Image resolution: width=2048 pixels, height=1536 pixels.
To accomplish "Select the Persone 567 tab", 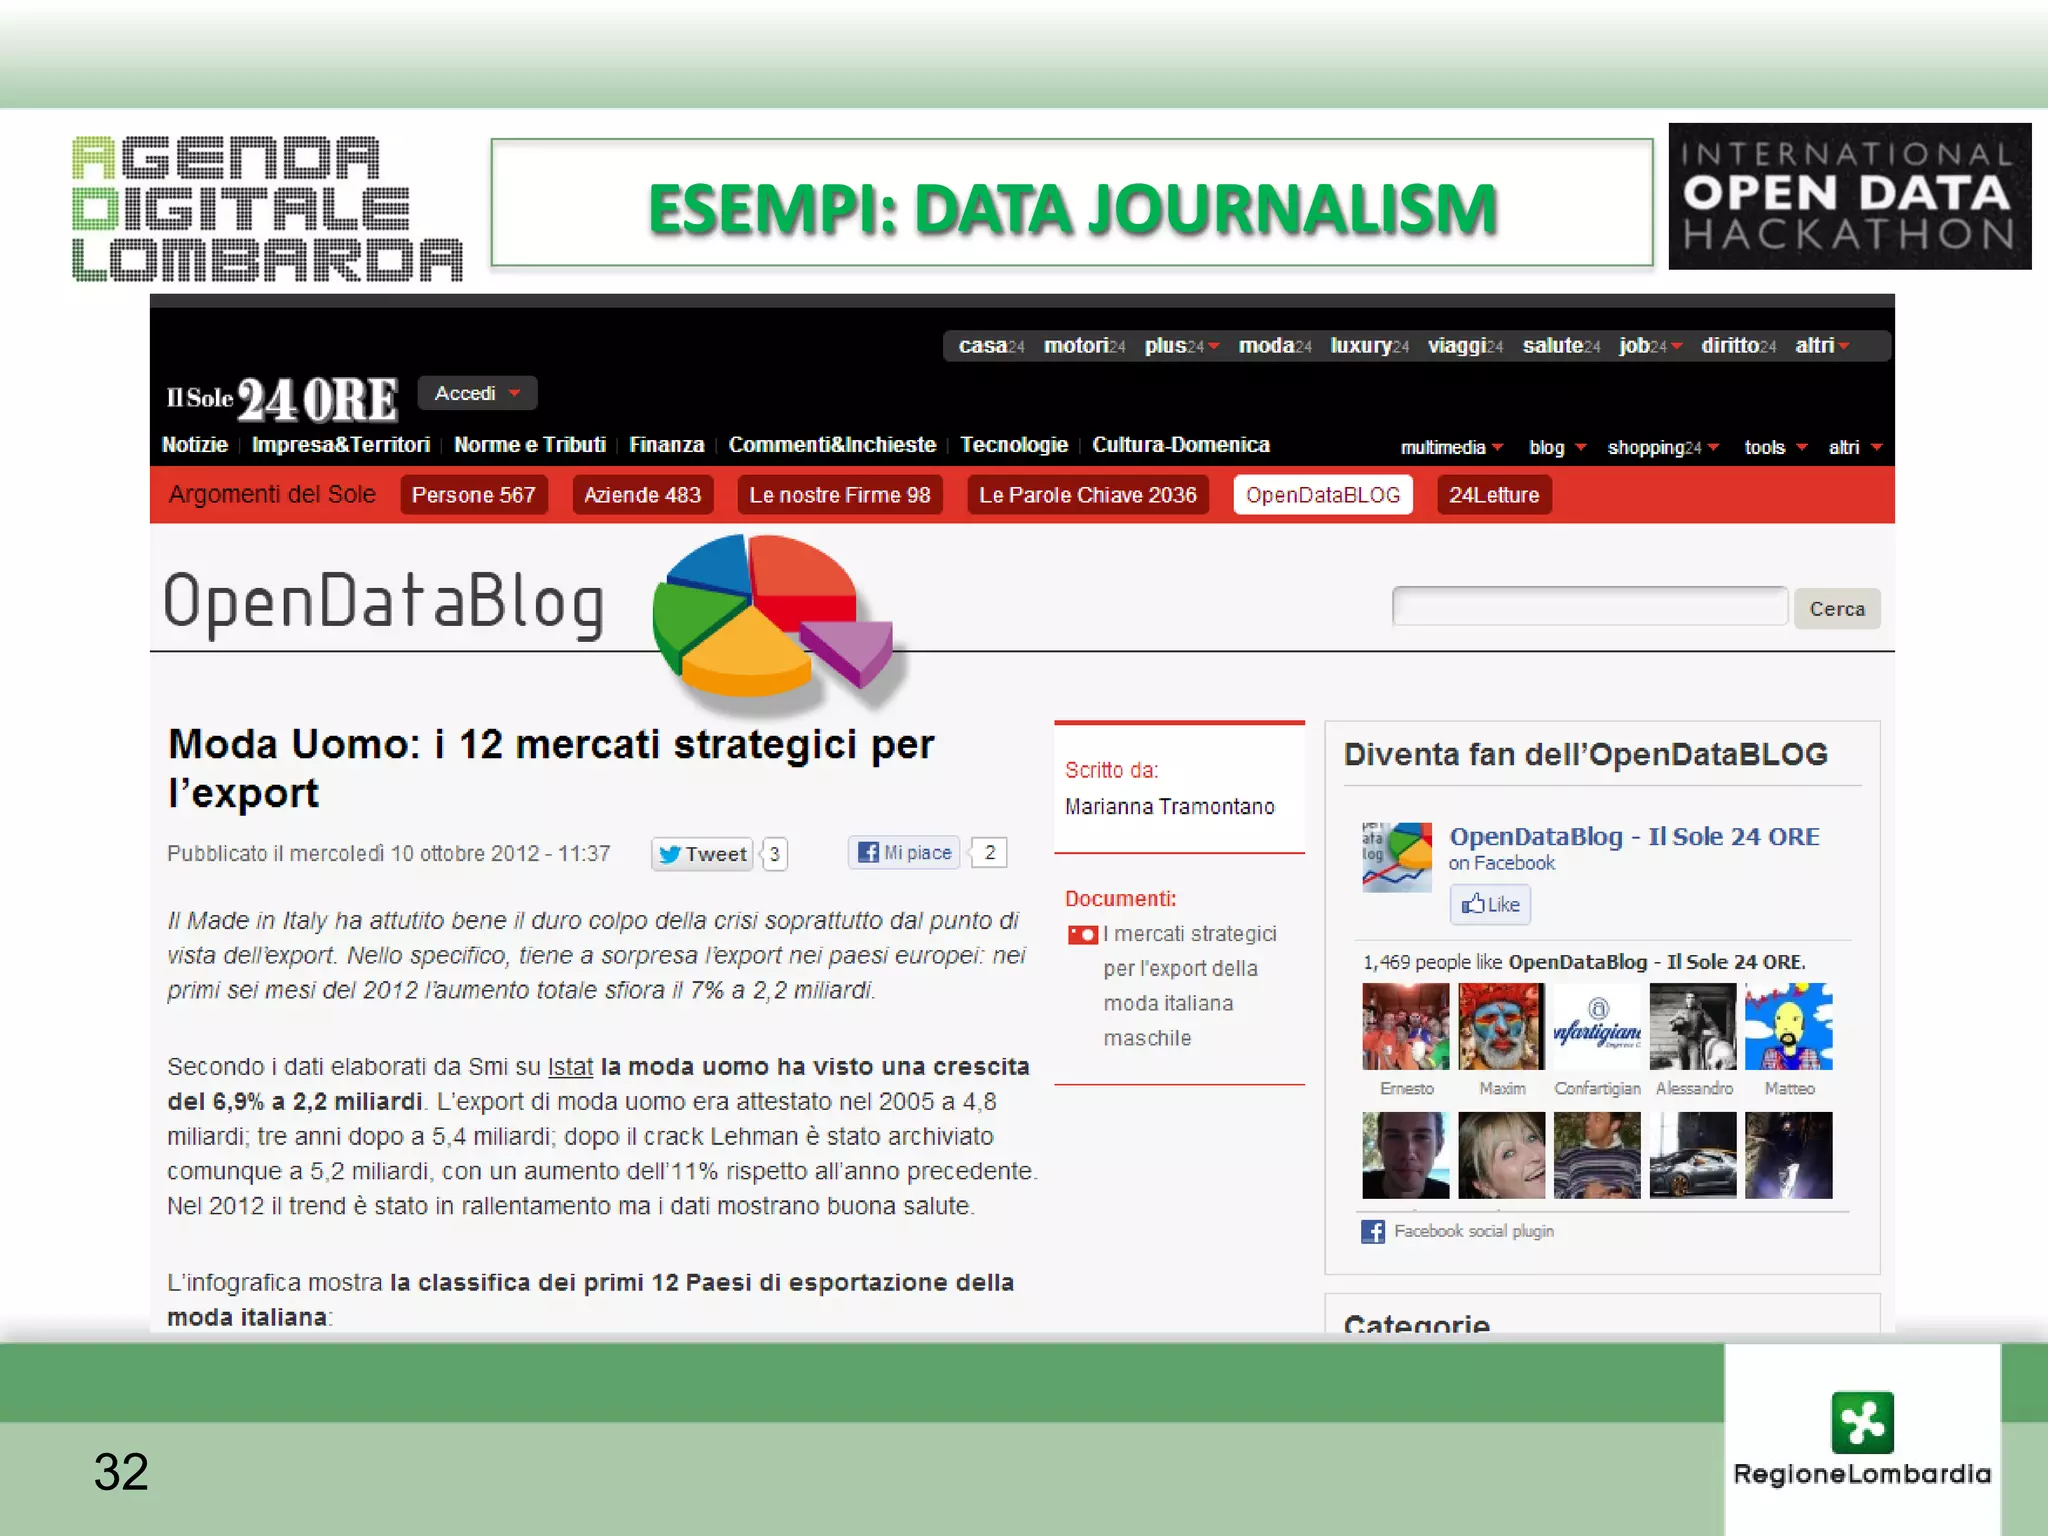I will click(473, 495).
